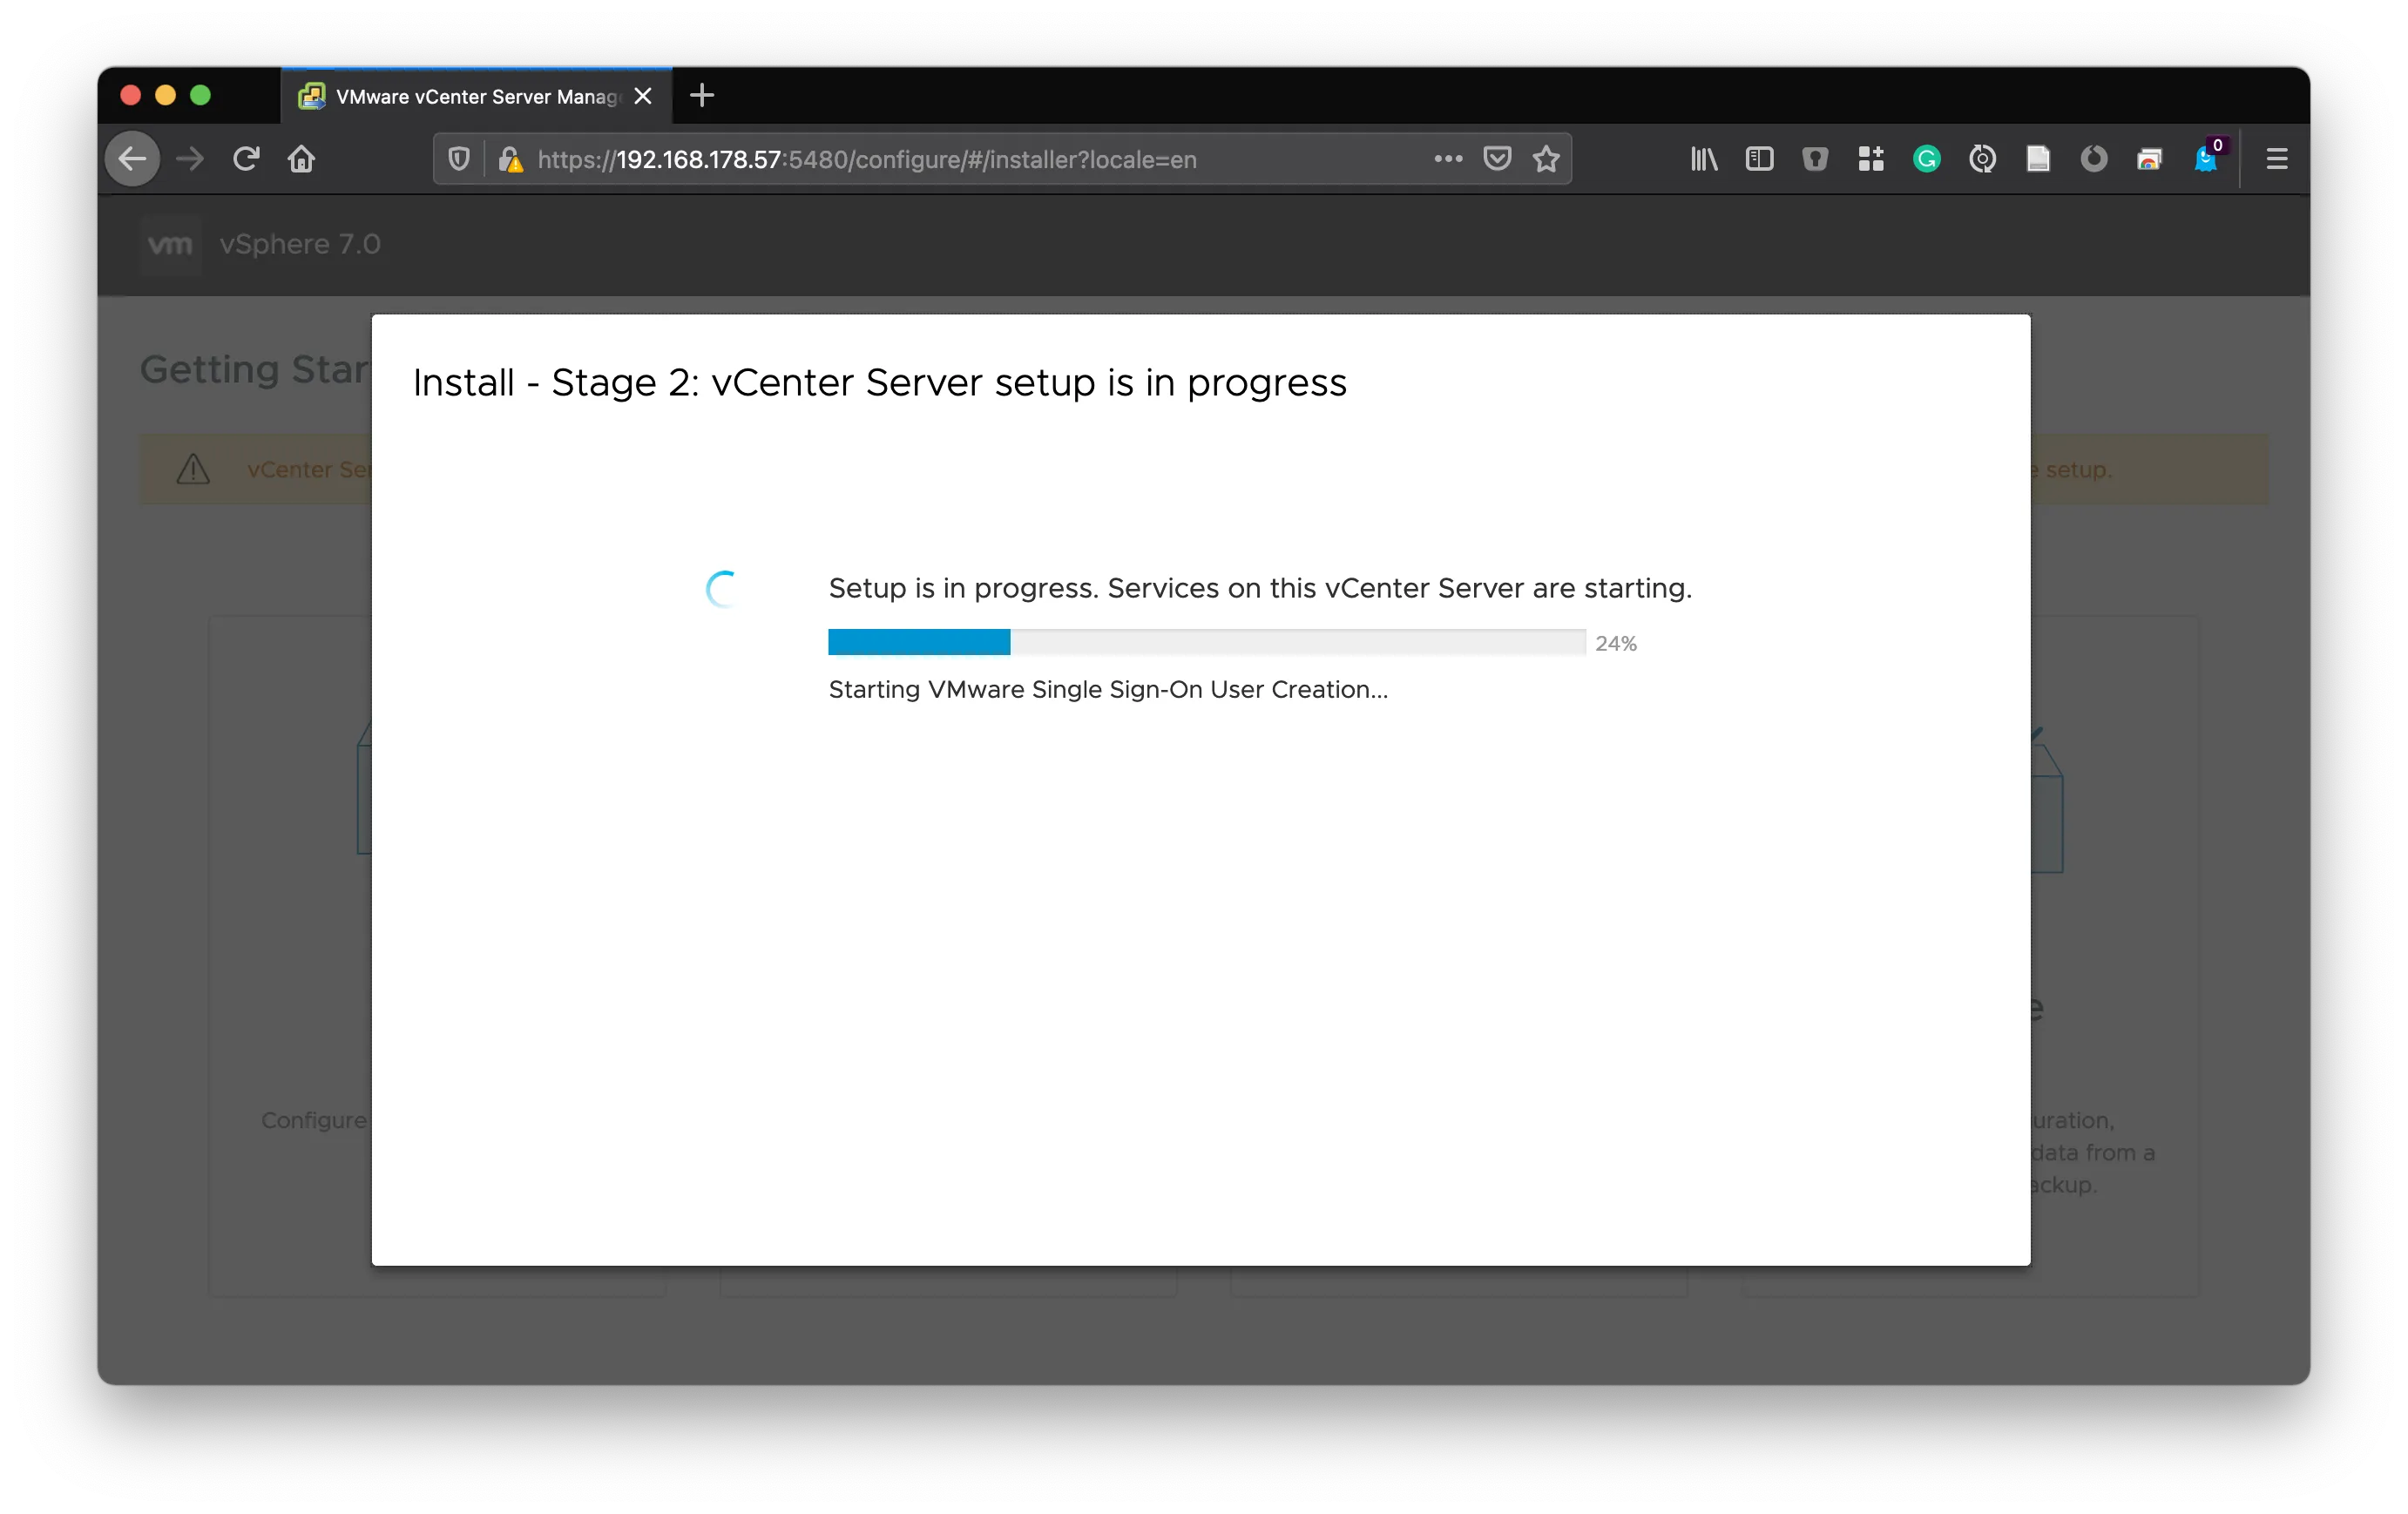Click the URL address field
This screenshot has height=1514, width=2408.
(900, 160)
